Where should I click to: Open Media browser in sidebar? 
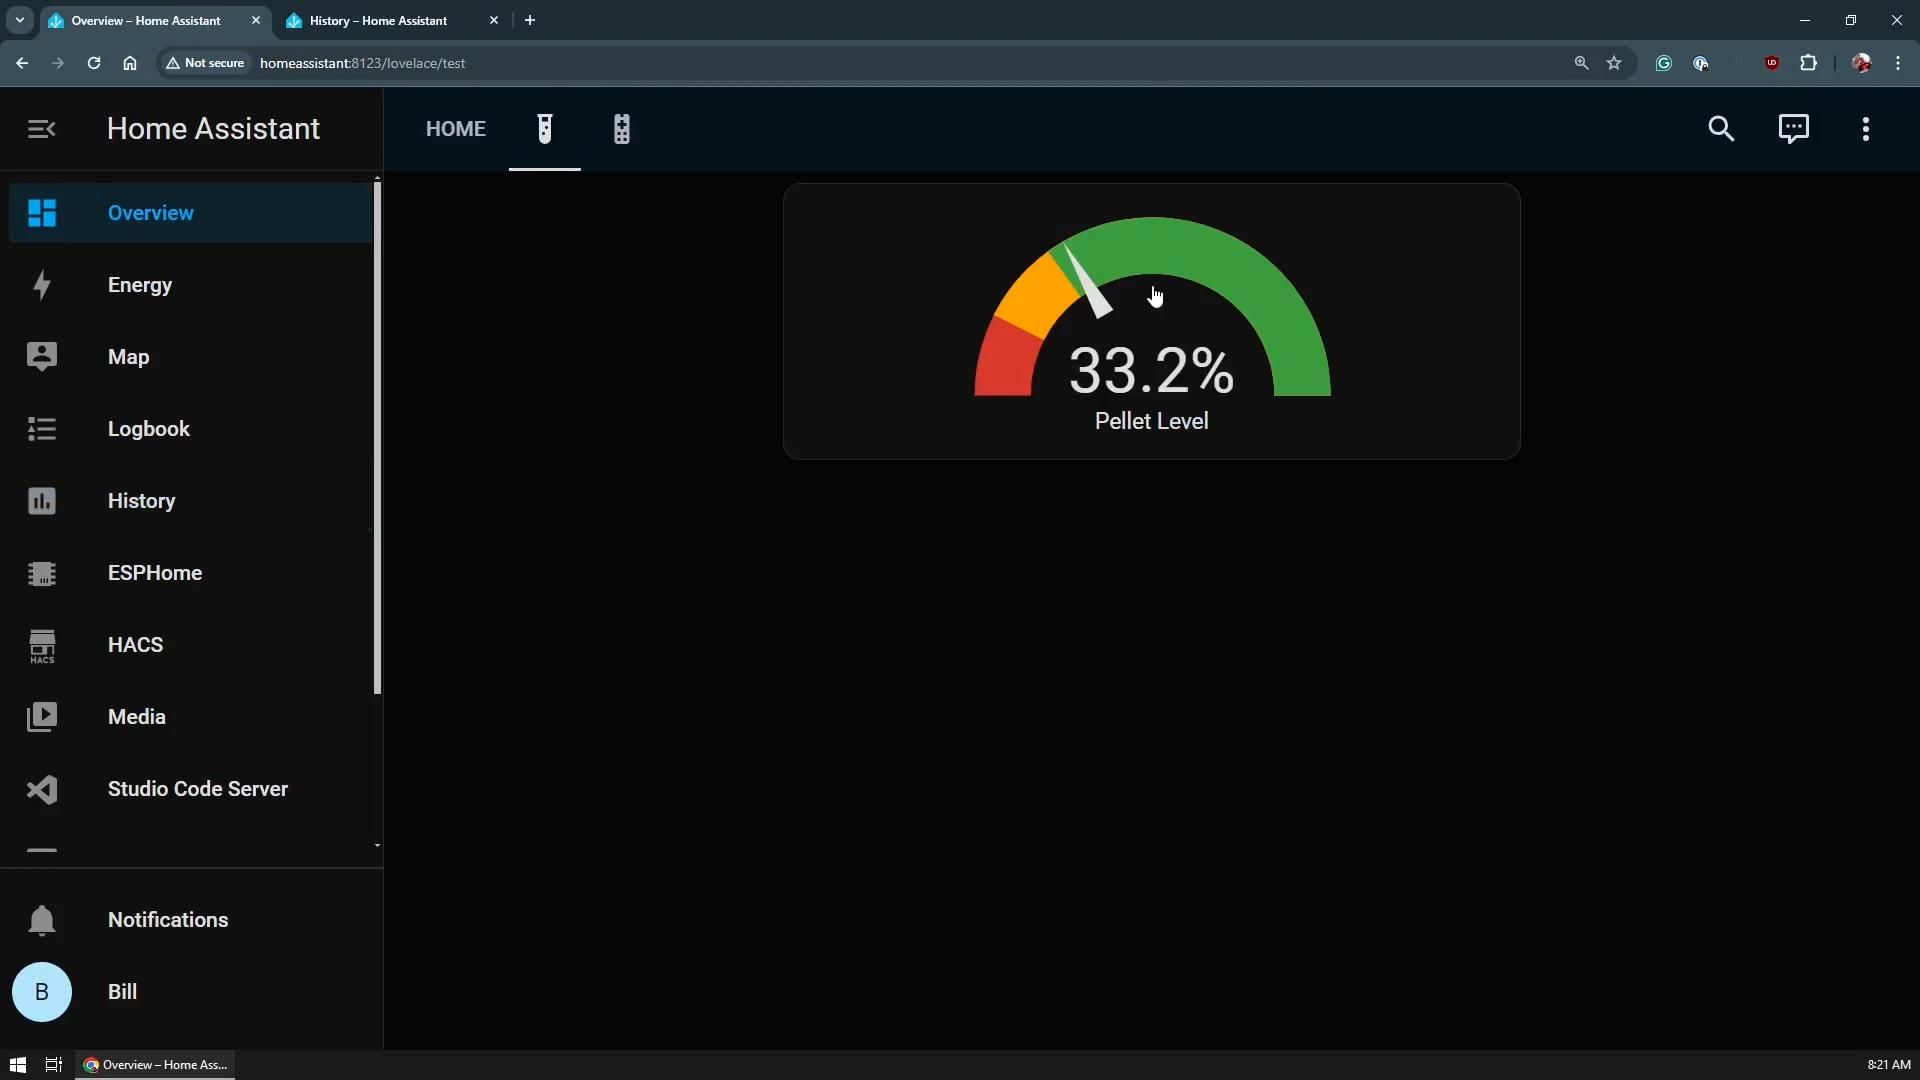click(136, 717)
